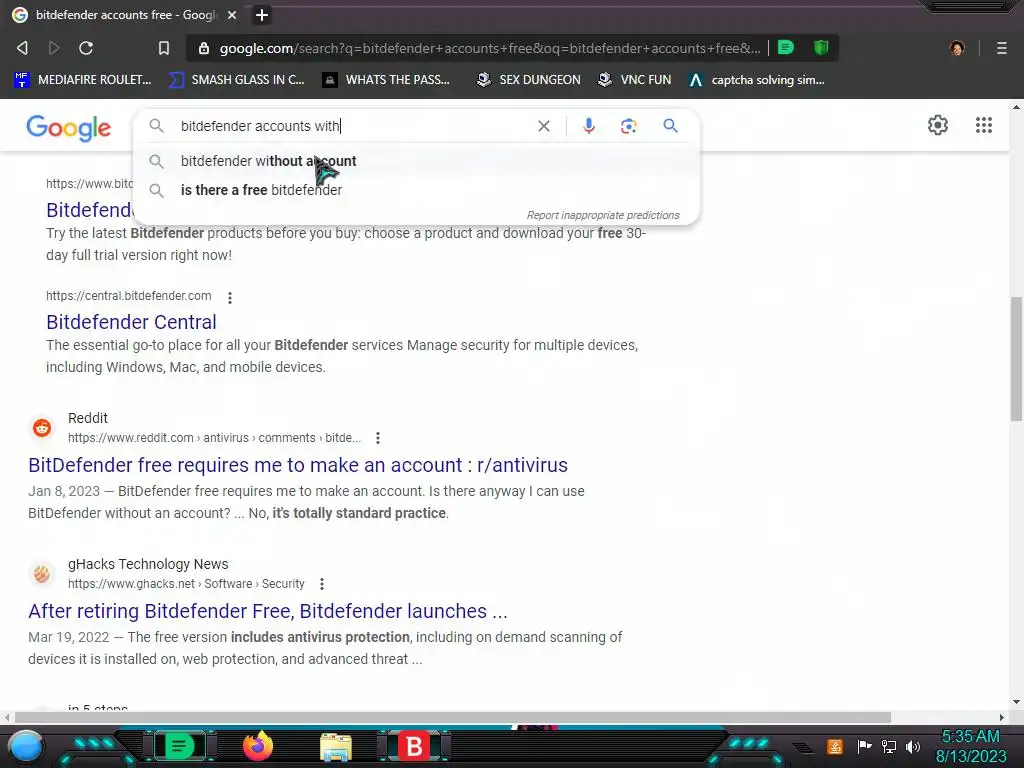This screenshot has height=768, width=1024.
Task: Click the Reddit favicon next to the result
Action: tap(42, 428)
